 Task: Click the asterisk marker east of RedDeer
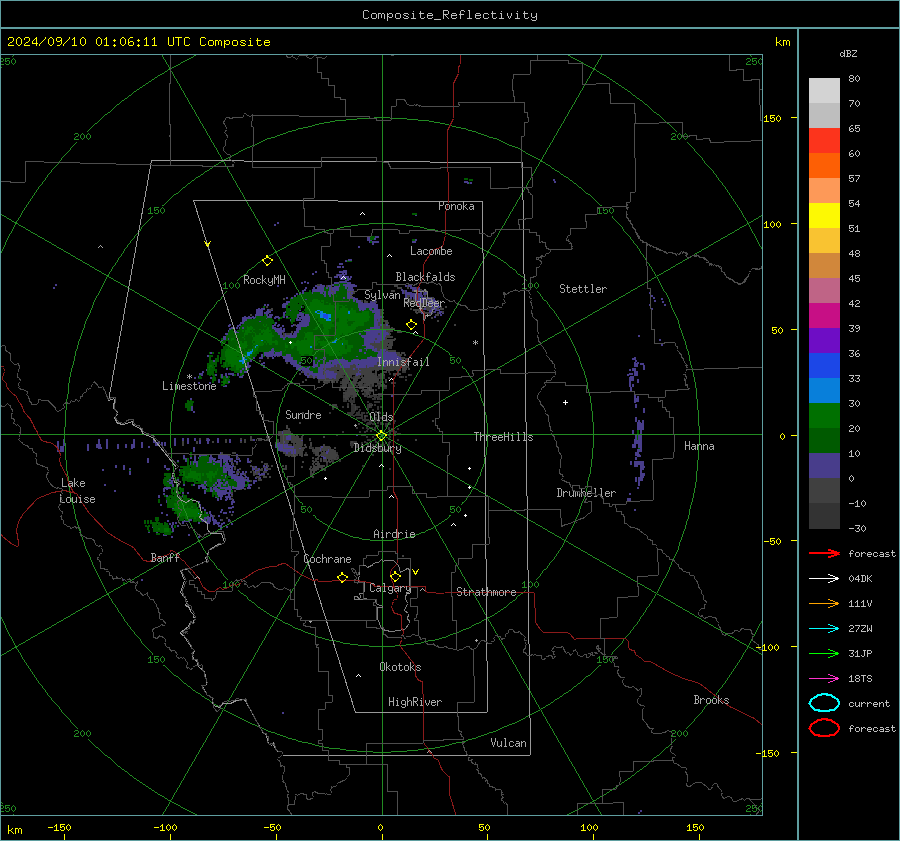click(475, 343)
